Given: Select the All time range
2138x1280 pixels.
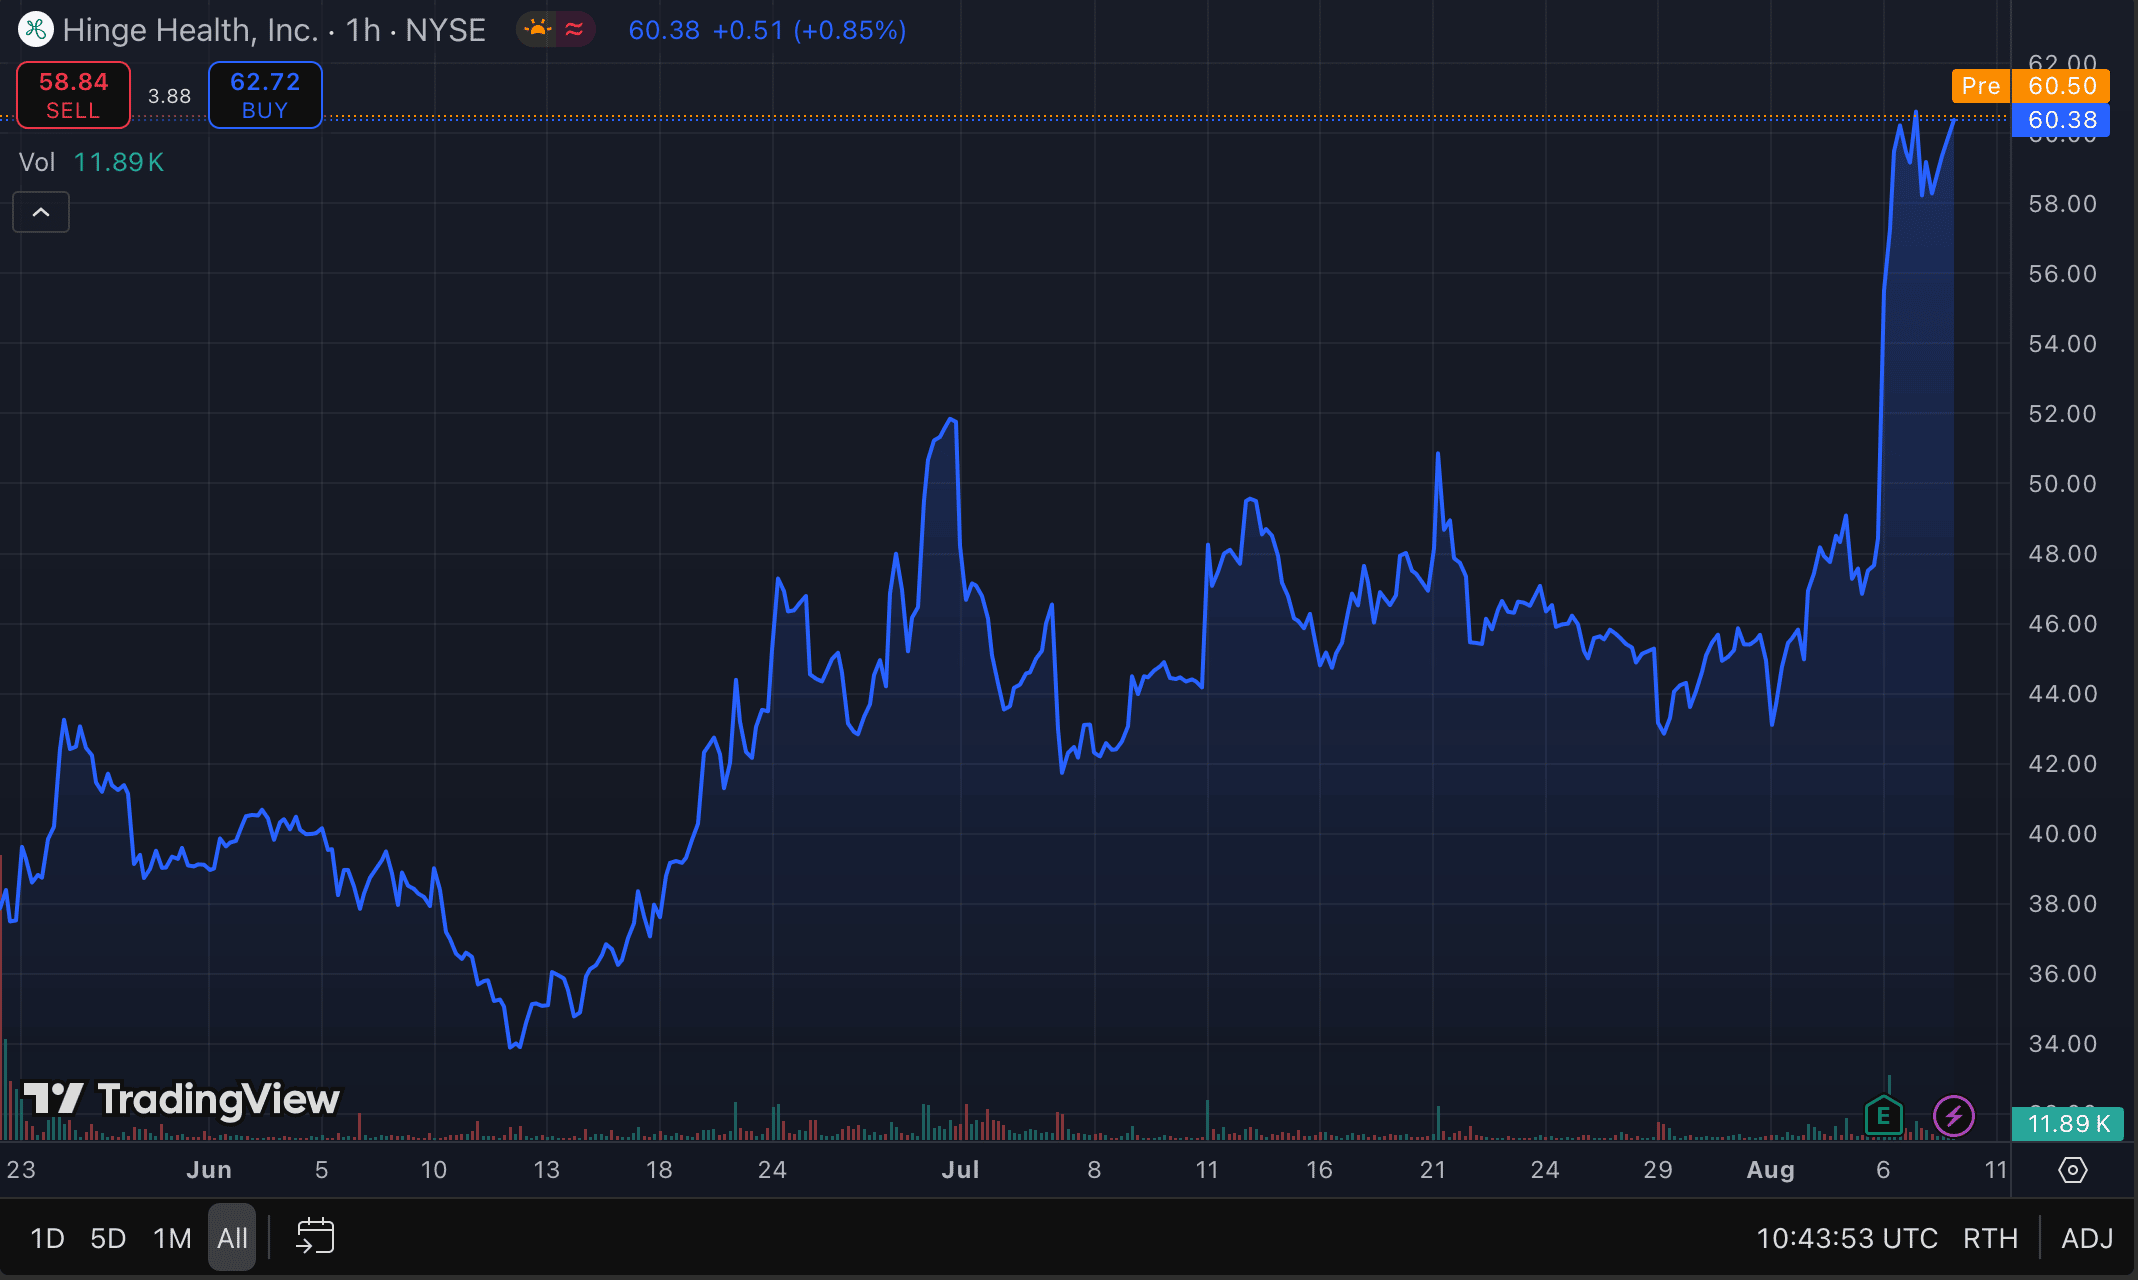Looking at the screenshot, I should click(x=232, y=1238).
